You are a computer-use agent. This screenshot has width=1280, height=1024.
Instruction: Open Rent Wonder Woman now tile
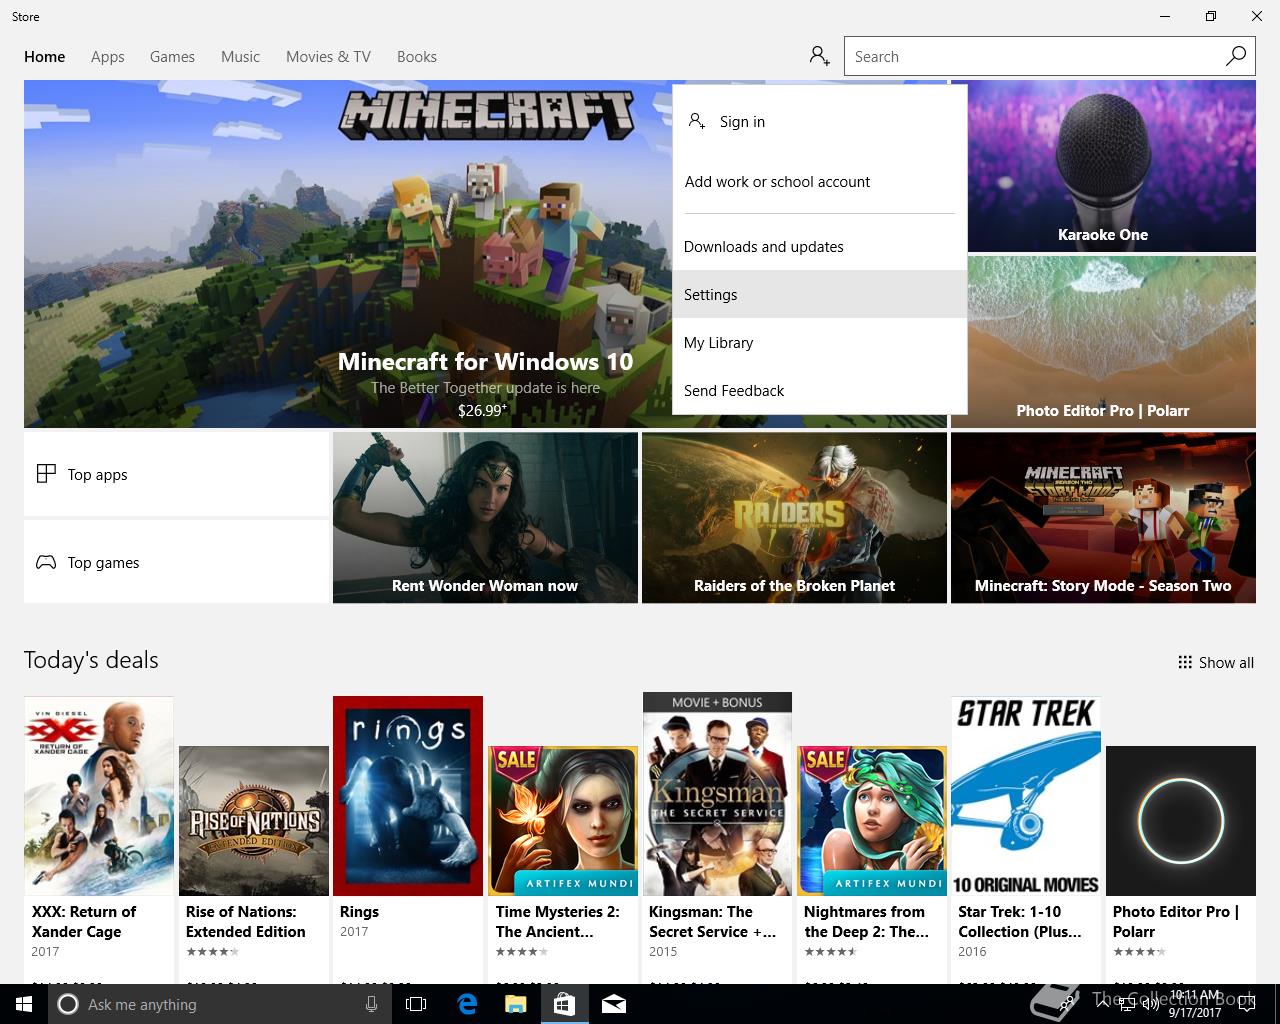coord(485,518)
